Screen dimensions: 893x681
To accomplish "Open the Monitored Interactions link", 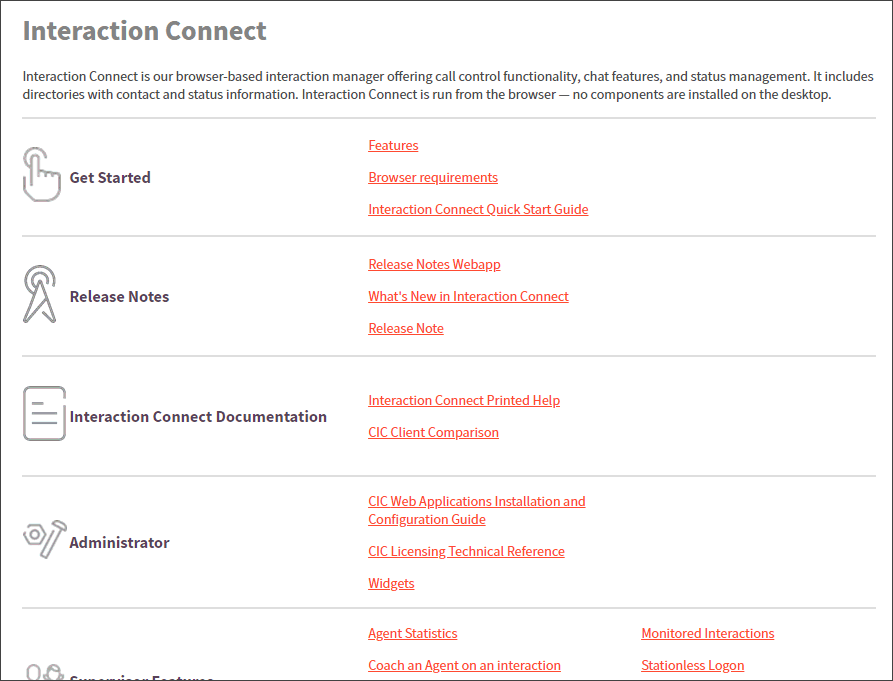I will (707, 634).
